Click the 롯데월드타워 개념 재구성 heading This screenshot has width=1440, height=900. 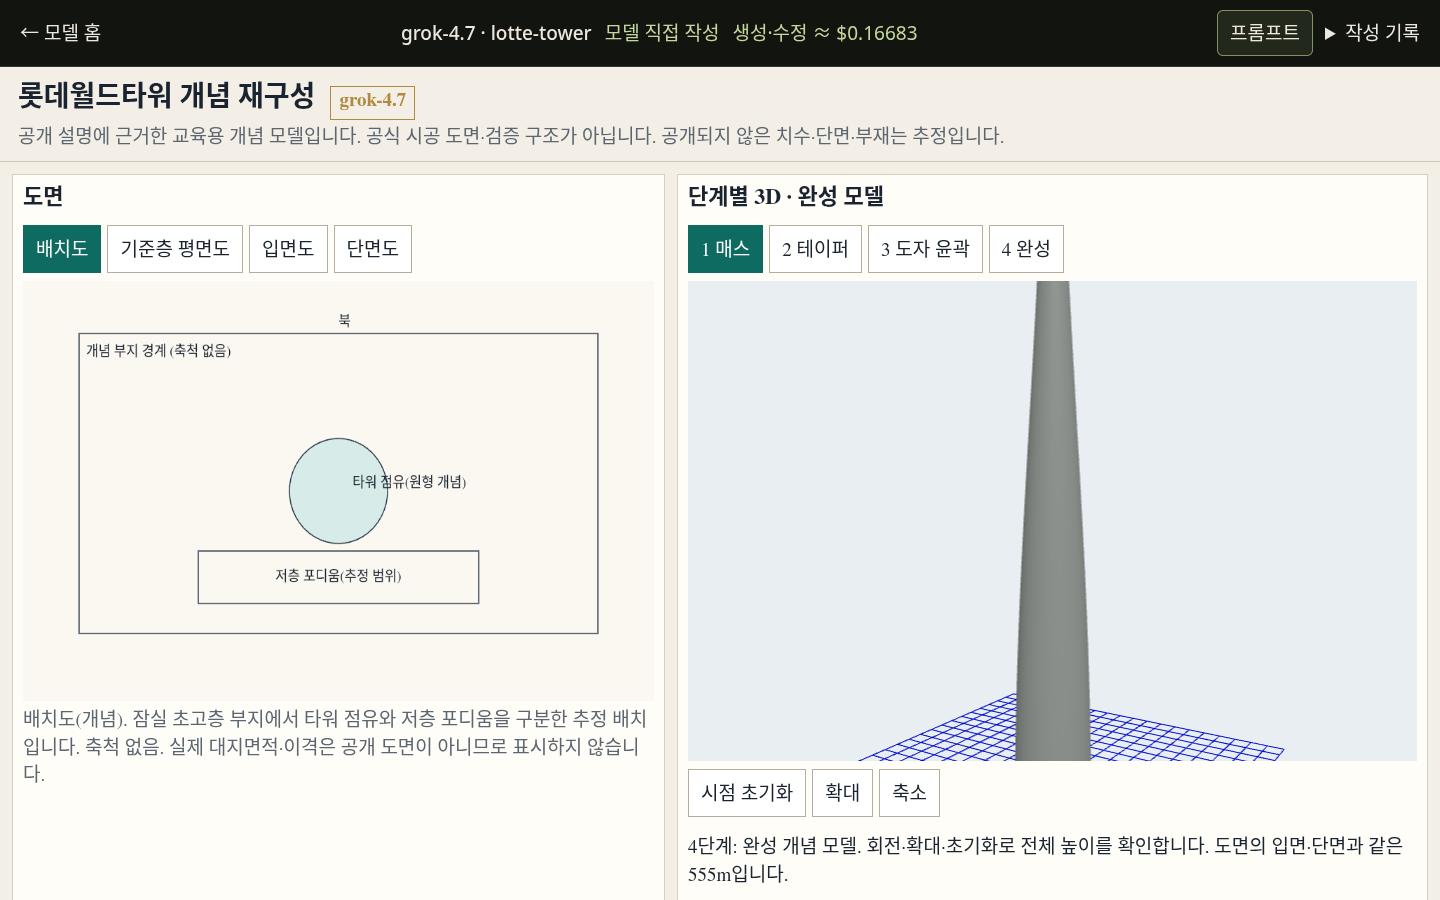166,96
